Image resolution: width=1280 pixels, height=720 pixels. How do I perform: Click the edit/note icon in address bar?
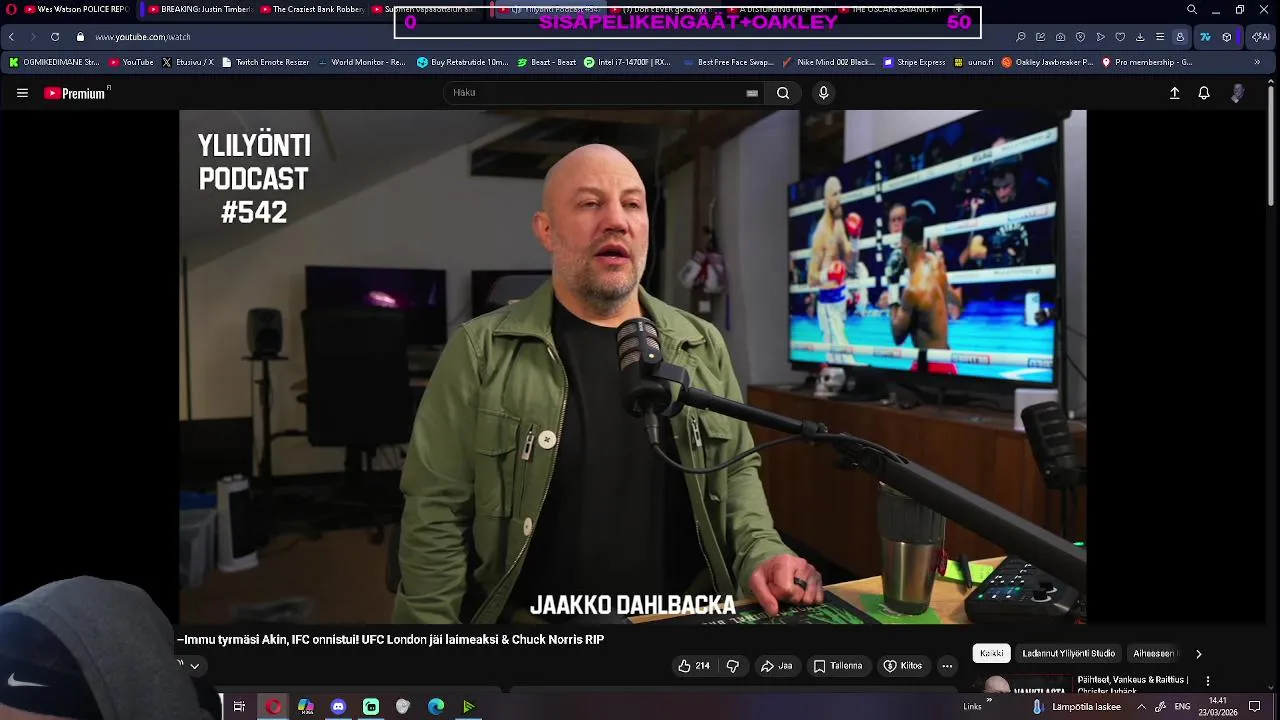tap(1040, 37)
